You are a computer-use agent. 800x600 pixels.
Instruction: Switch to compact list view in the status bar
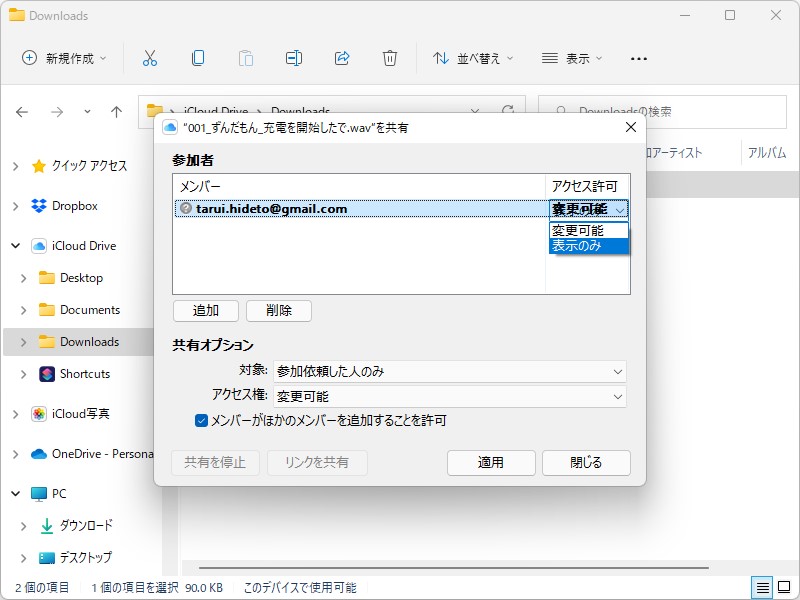(760, 587)
